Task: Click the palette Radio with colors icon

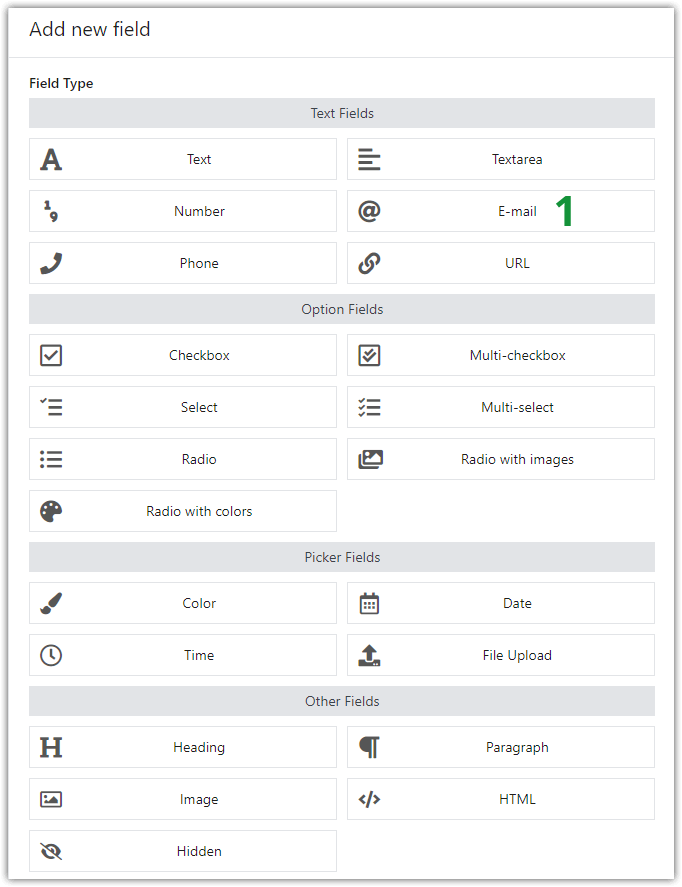Action: 51,511
